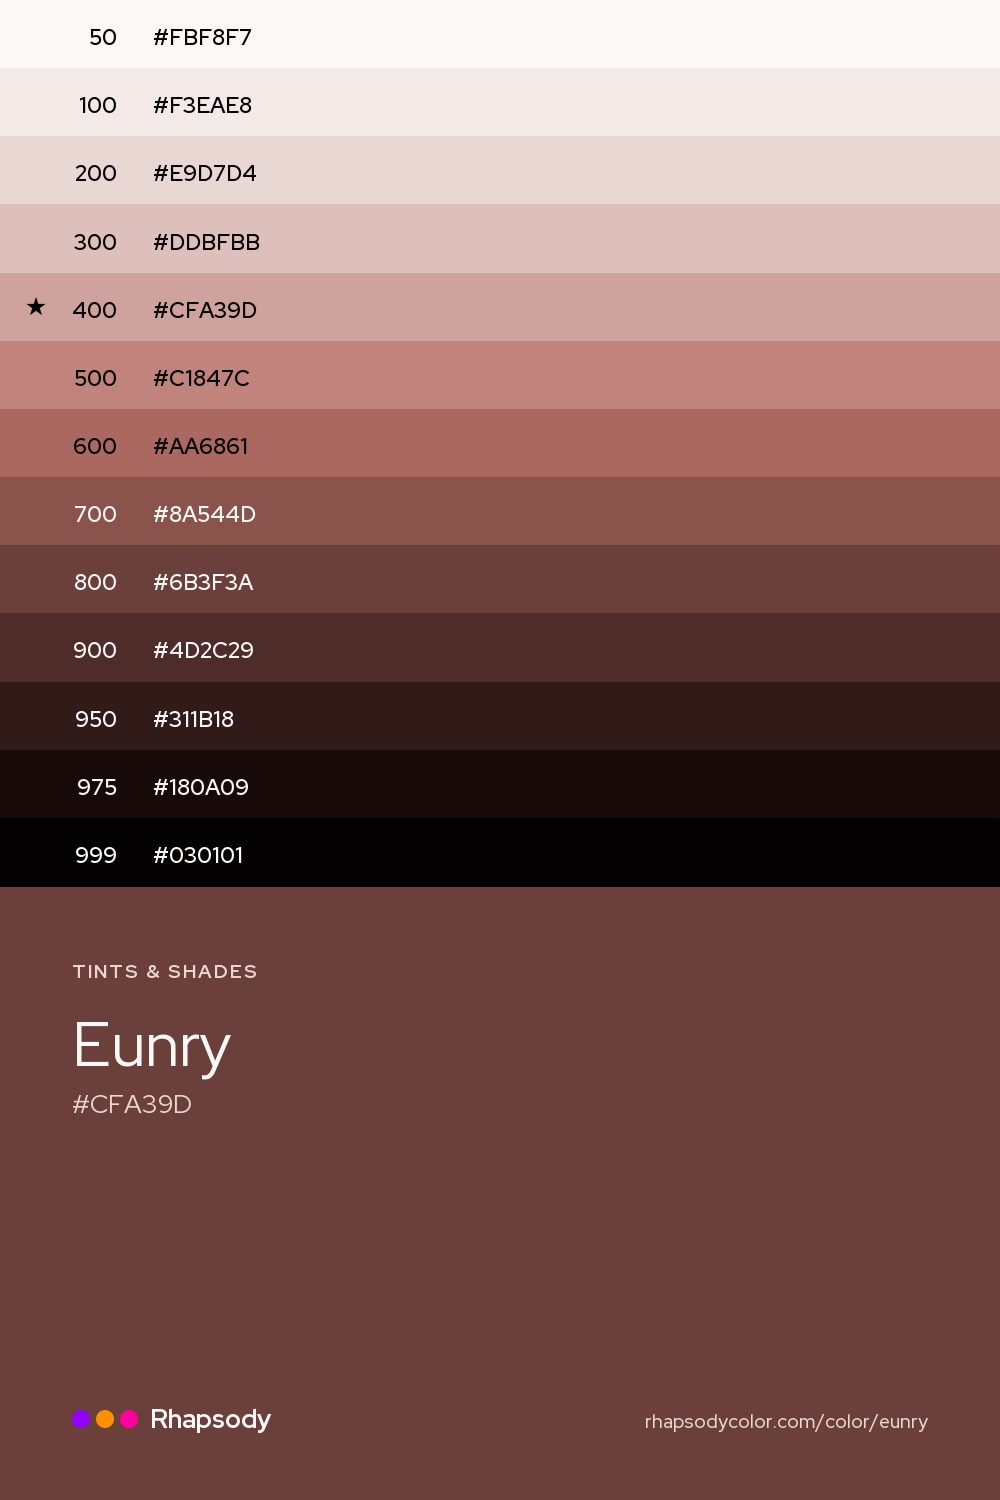Select the #E9D7D4 shade 200 swatch

[500, 170]
